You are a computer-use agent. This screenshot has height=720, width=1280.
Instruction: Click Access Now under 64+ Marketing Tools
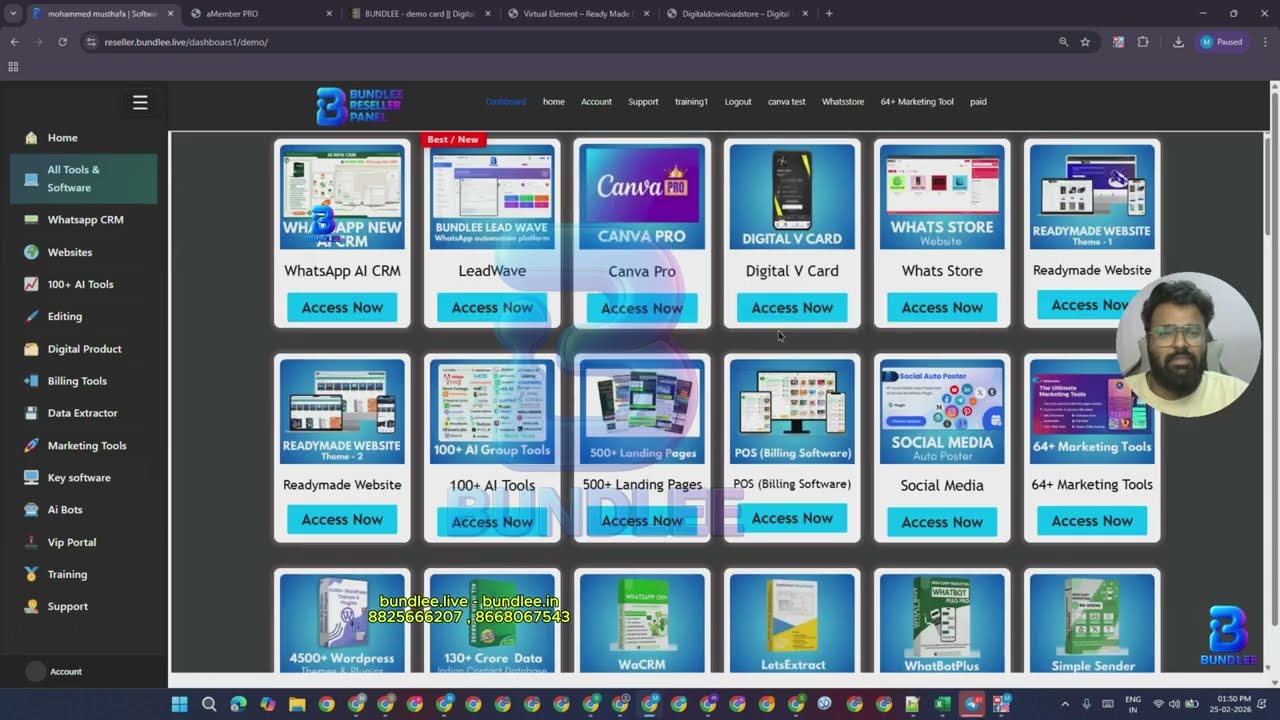click(x=1092, y=521)
